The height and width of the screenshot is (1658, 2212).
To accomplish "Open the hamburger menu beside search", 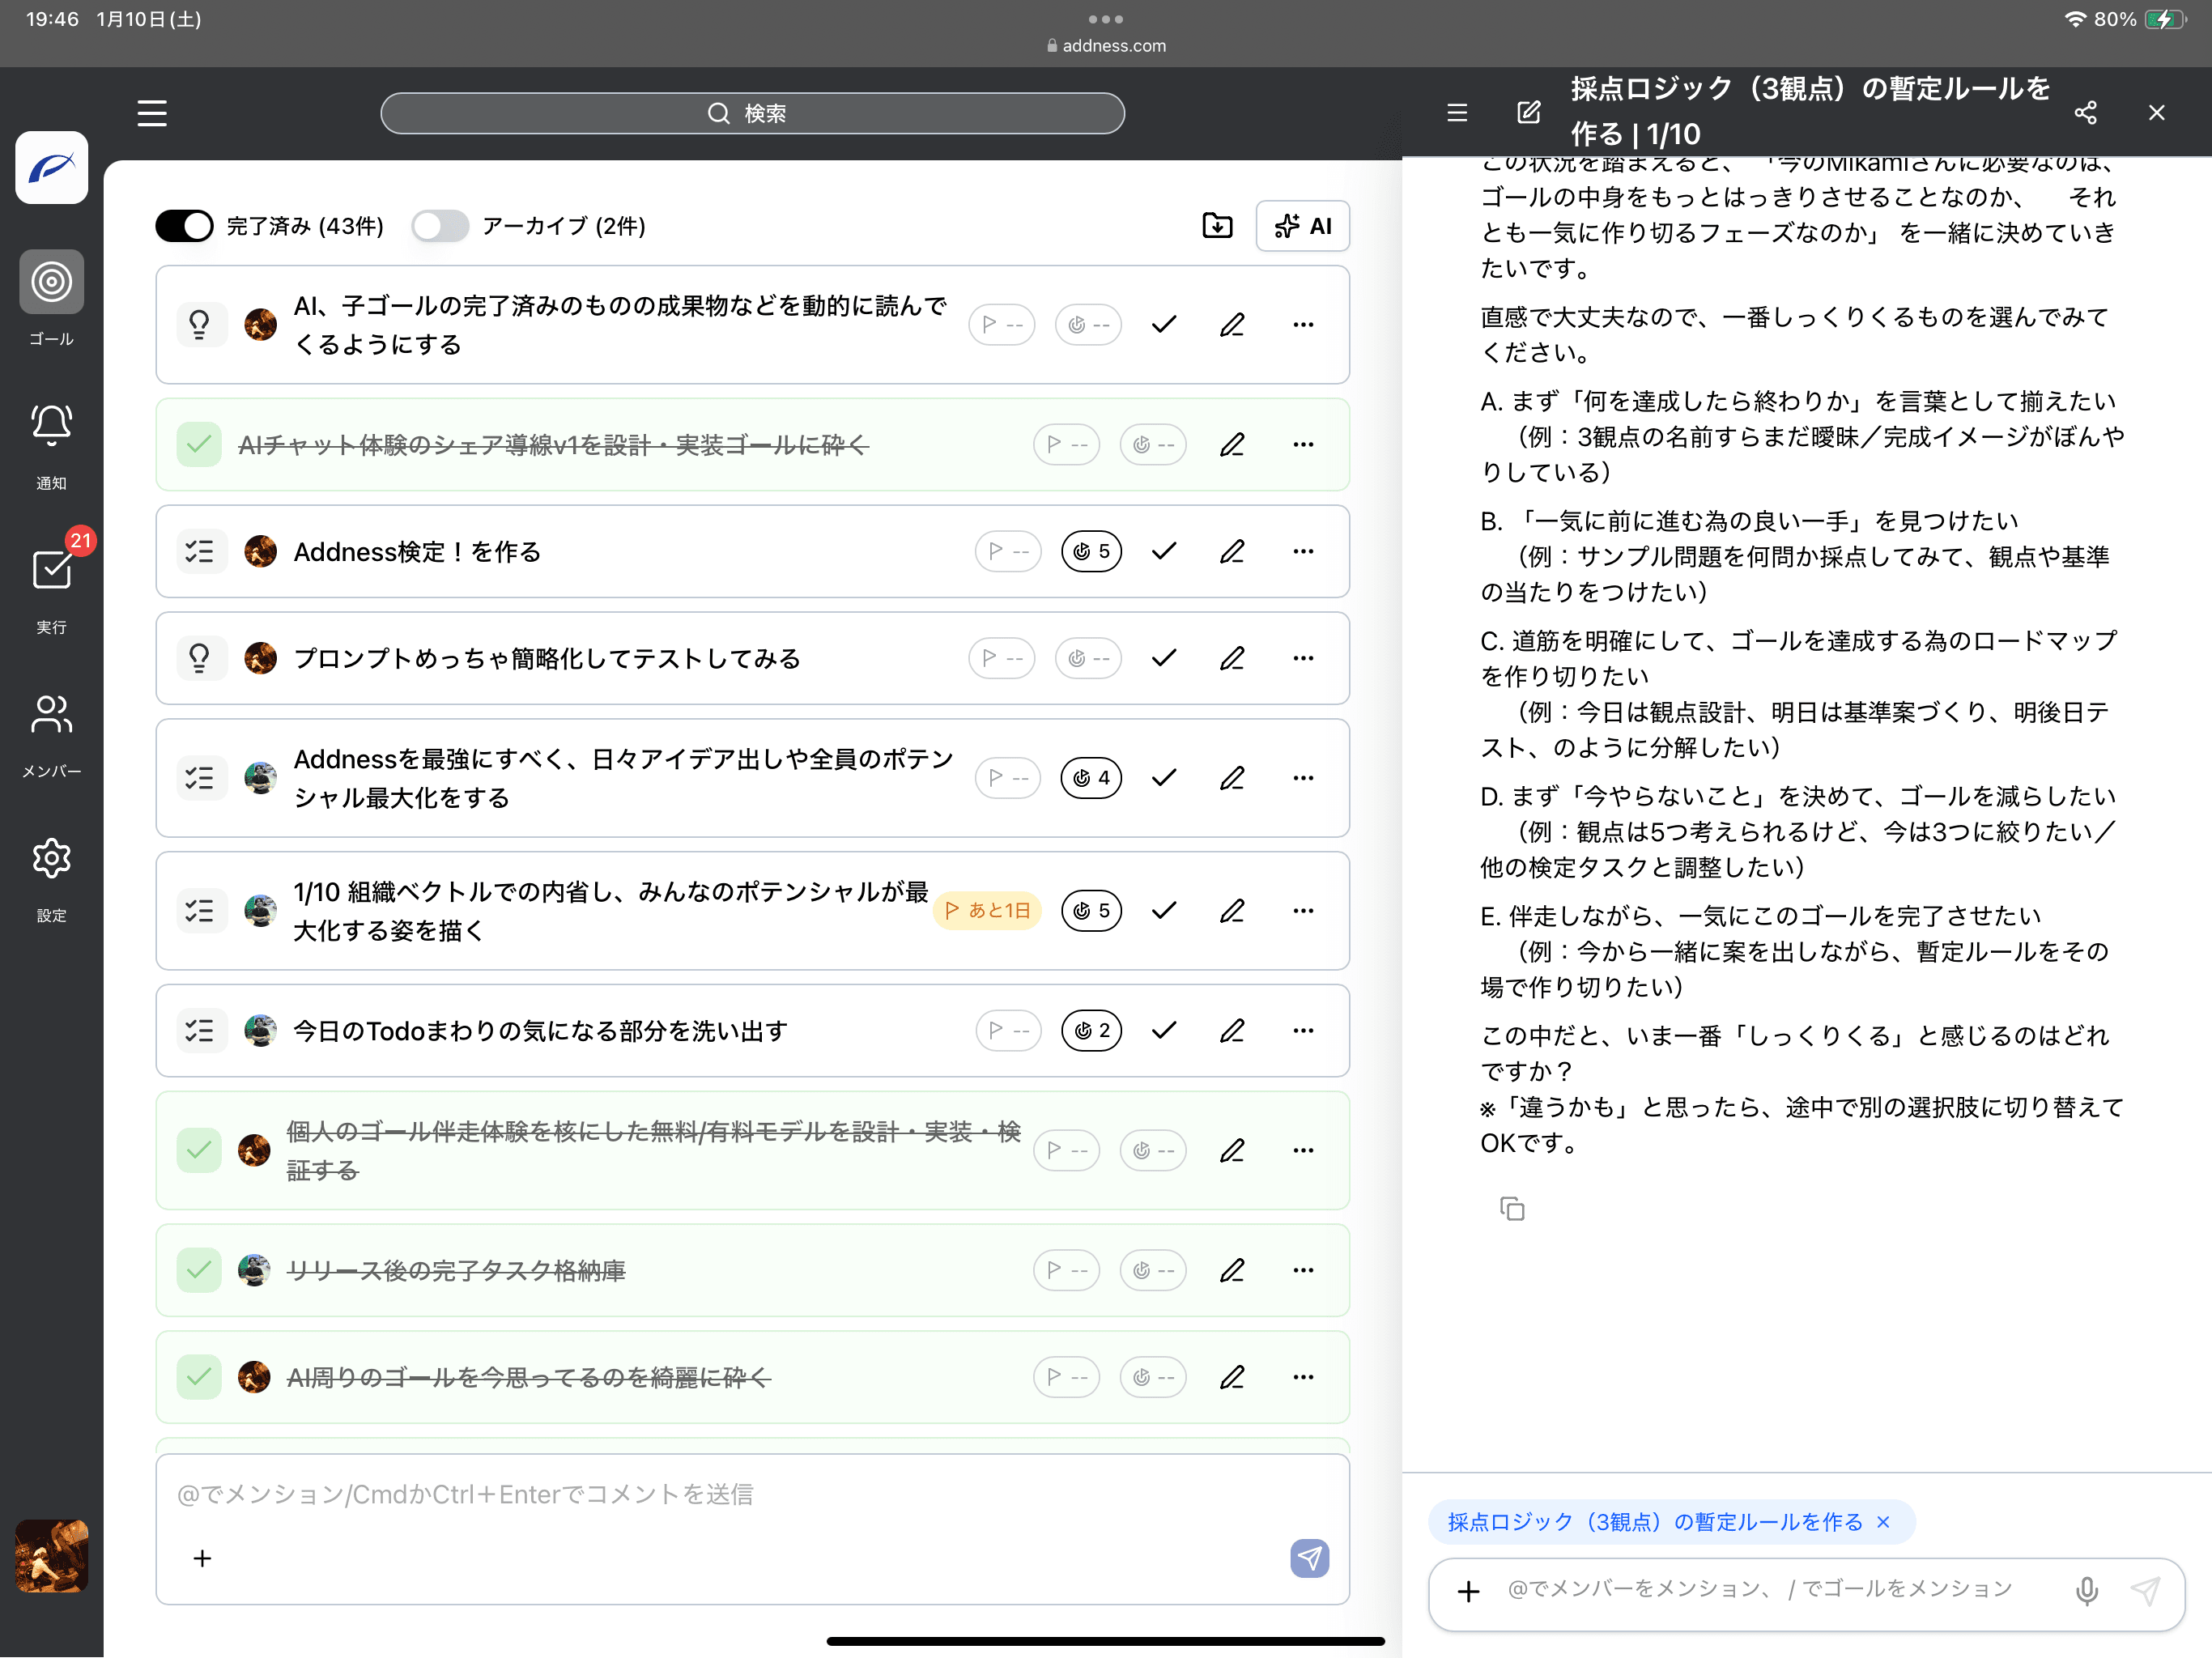I will pyautogui.click(x=152, y=113).
